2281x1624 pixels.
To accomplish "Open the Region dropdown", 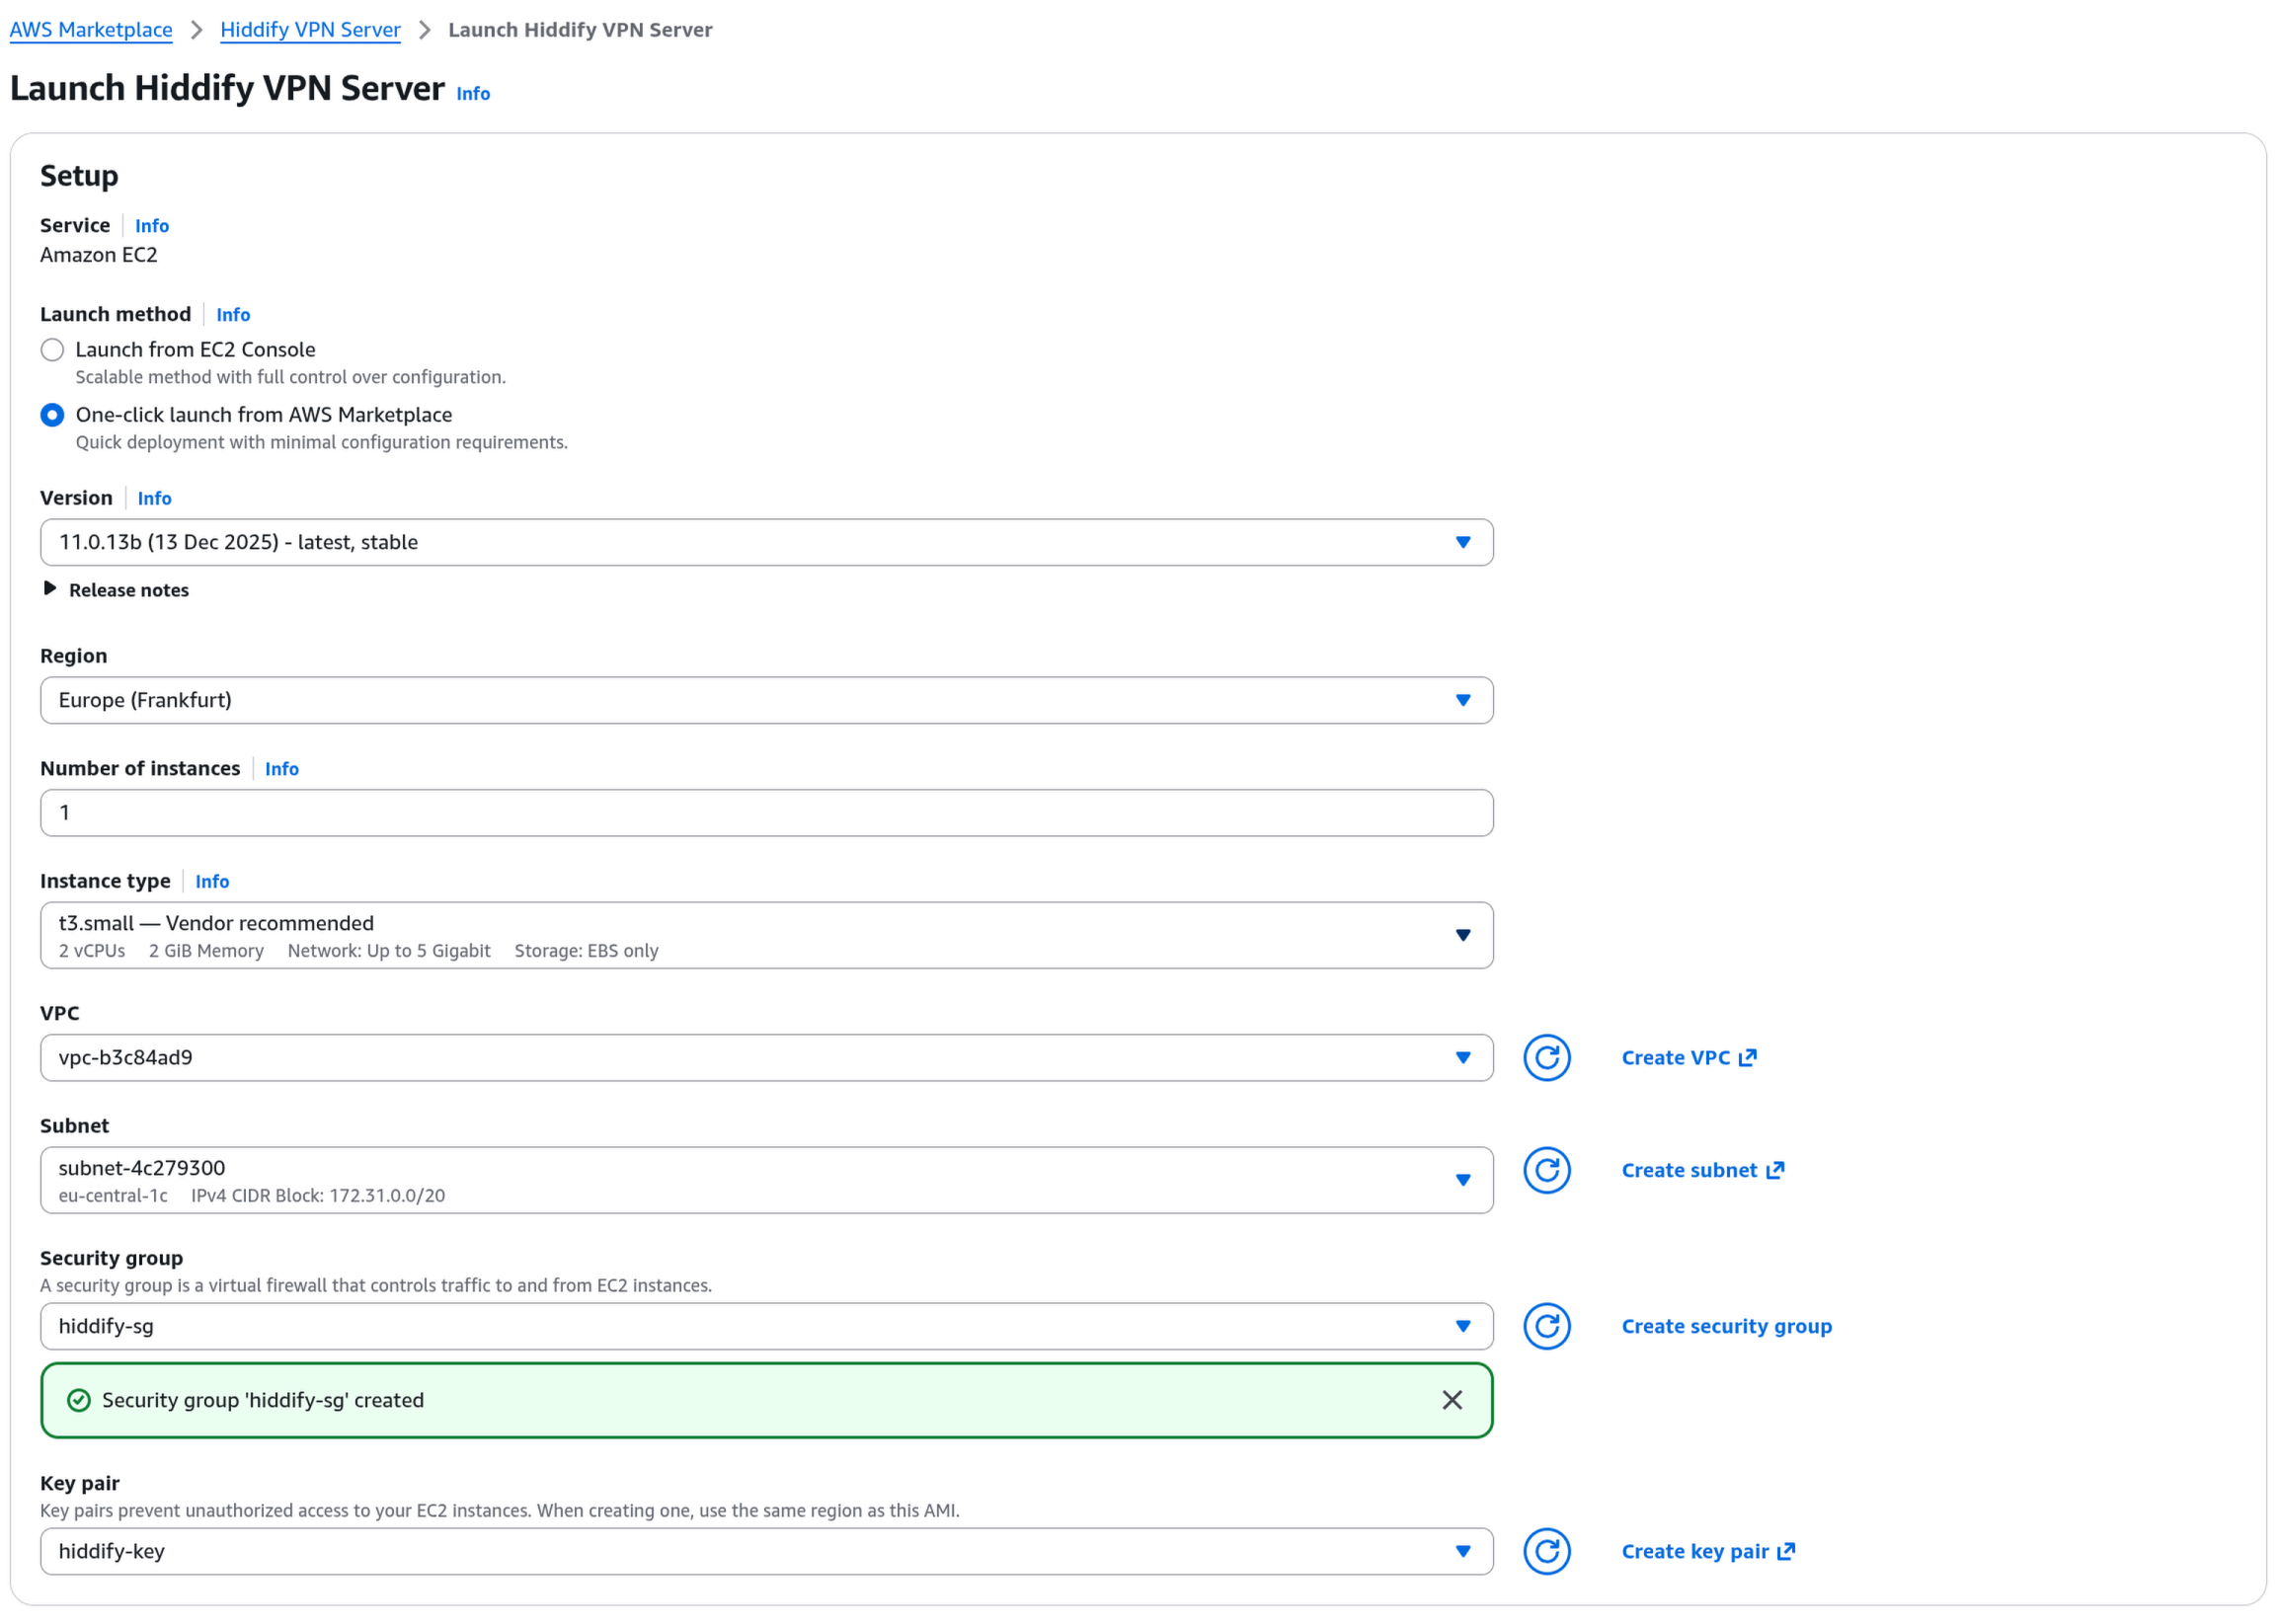I will click(1464, 700).
